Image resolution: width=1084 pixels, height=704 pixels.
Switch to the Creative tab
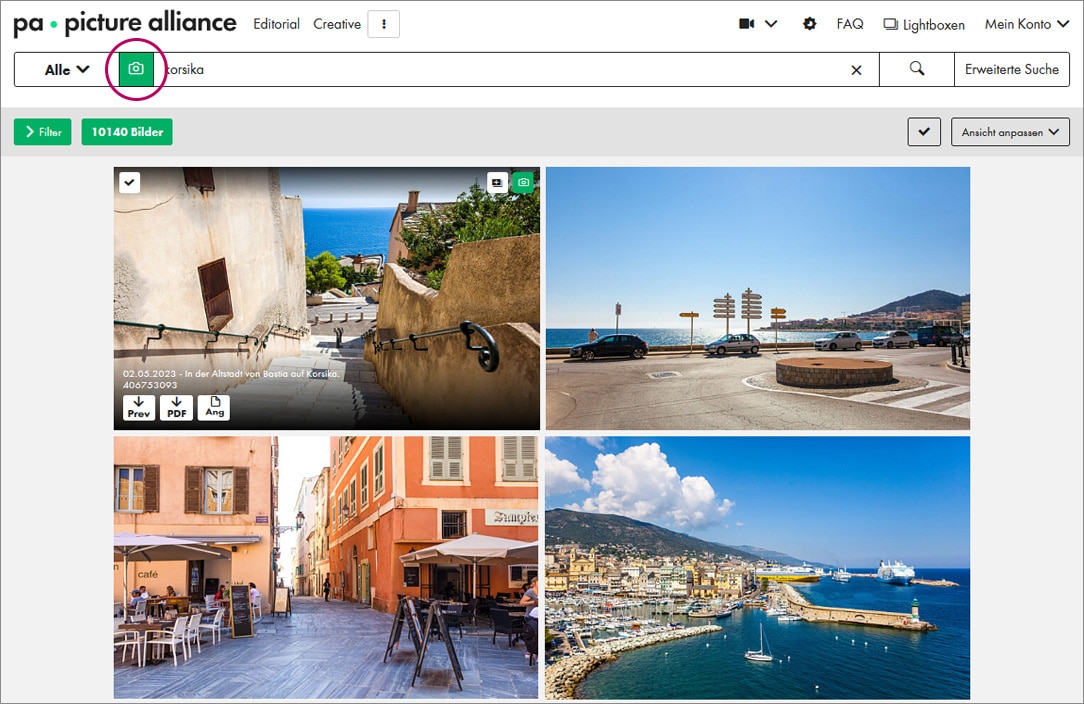pyautogui.click(x=337, y=24)
